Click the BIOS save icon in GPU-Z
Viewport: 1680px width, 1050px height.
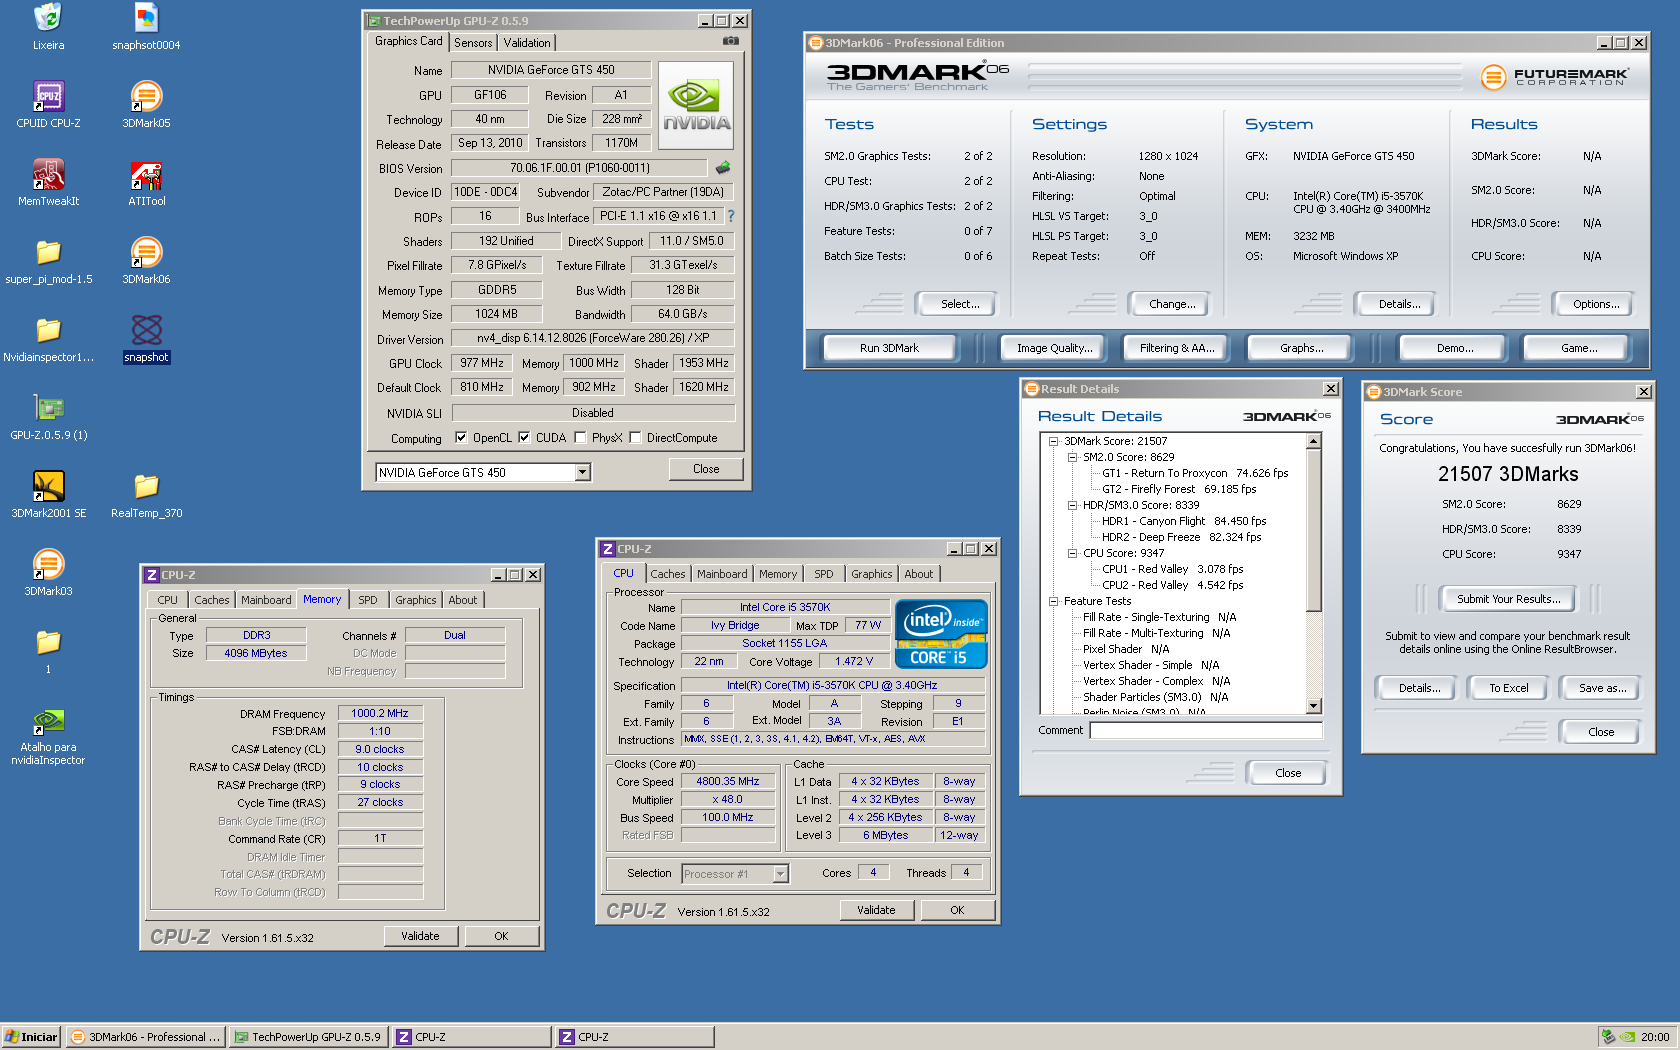723,167
